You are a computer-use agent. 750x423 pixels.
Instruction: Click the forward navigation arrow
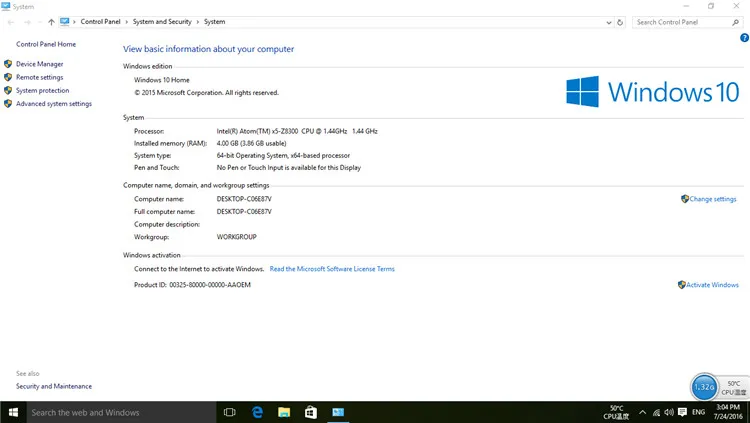pyautogui.click(x=27, y=22)
